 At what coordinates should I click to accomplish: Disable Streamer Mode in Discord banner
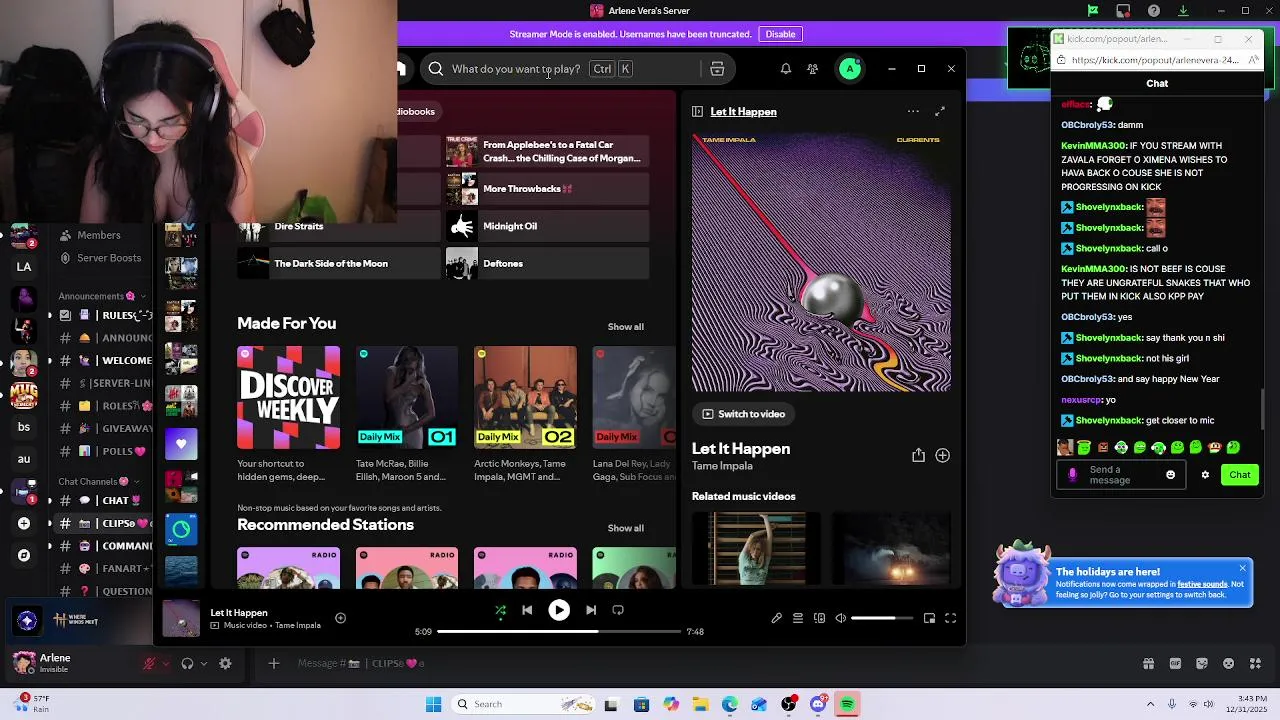pos(780,34)
